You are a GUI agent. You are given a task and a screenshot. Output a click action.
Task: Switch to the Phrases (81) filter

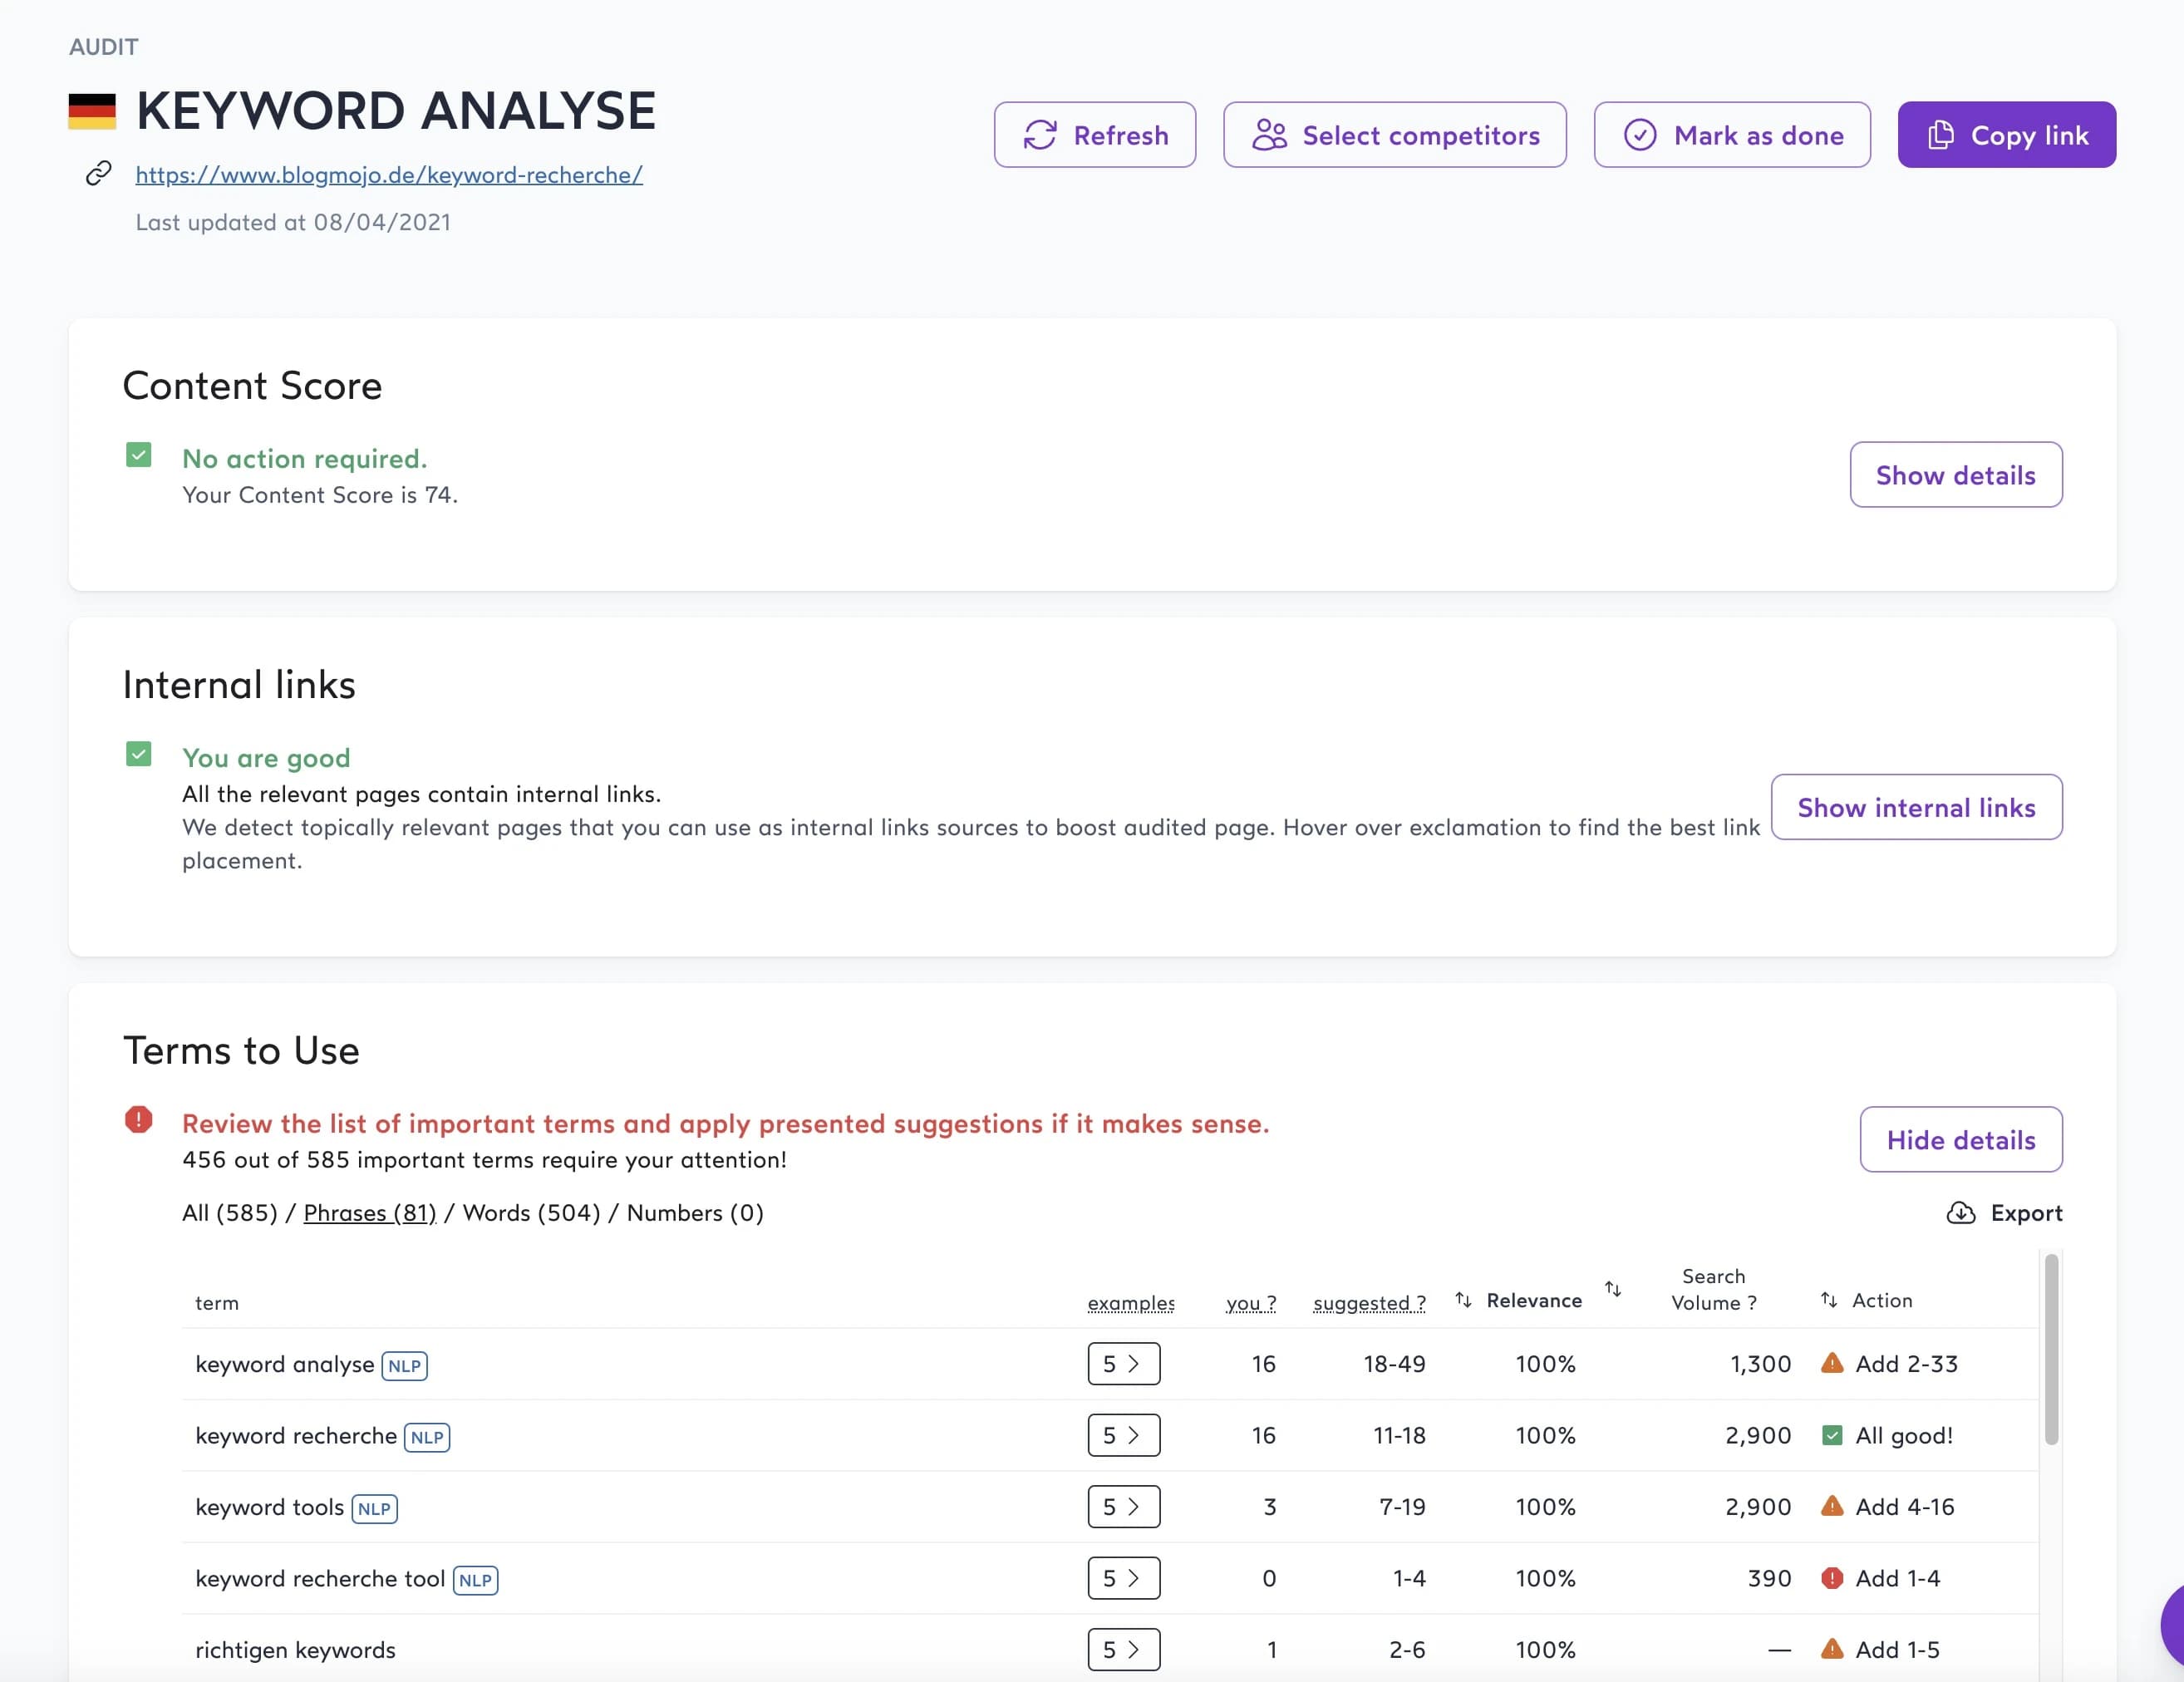point(369,1212)
